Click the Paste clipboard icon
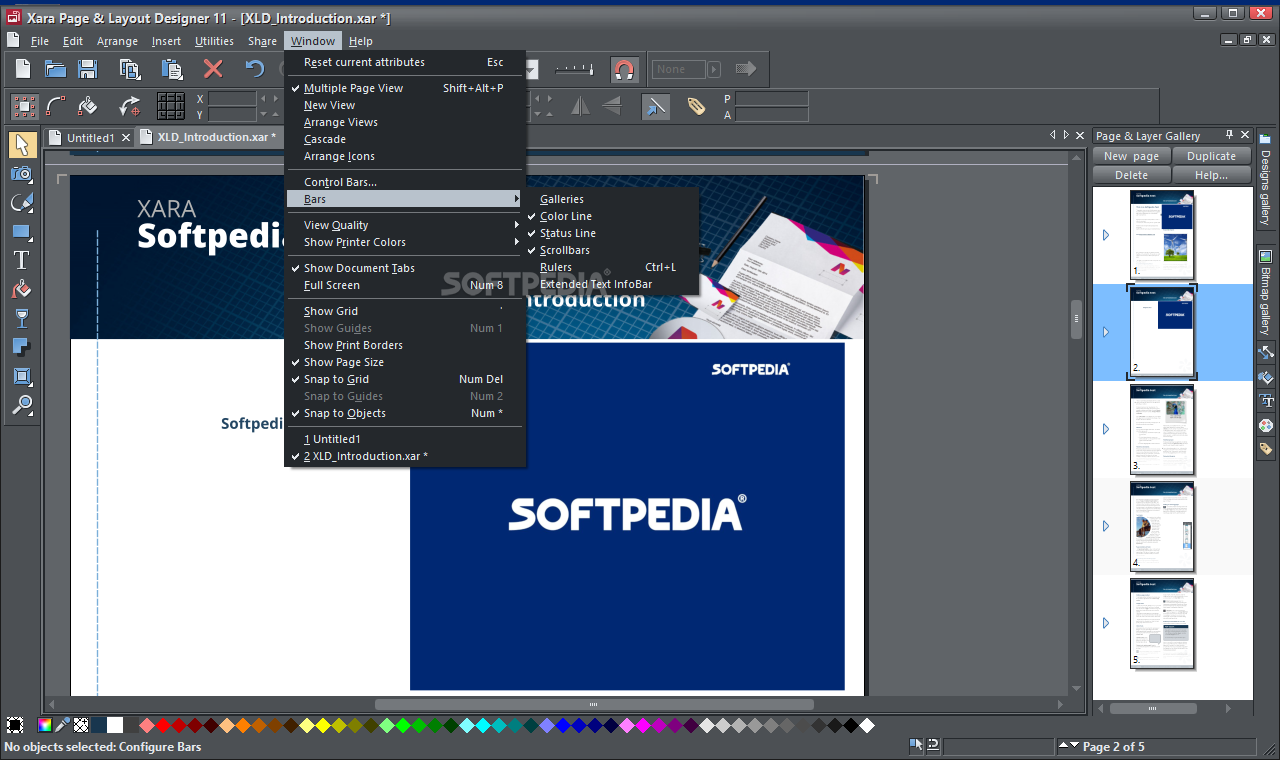This screenshot has height=760, width=1280. click(171, 69)
